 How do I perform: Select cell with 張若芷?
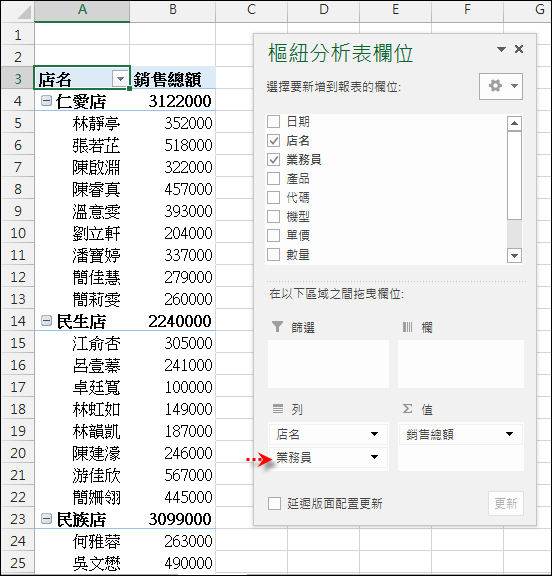click(82, 145)
